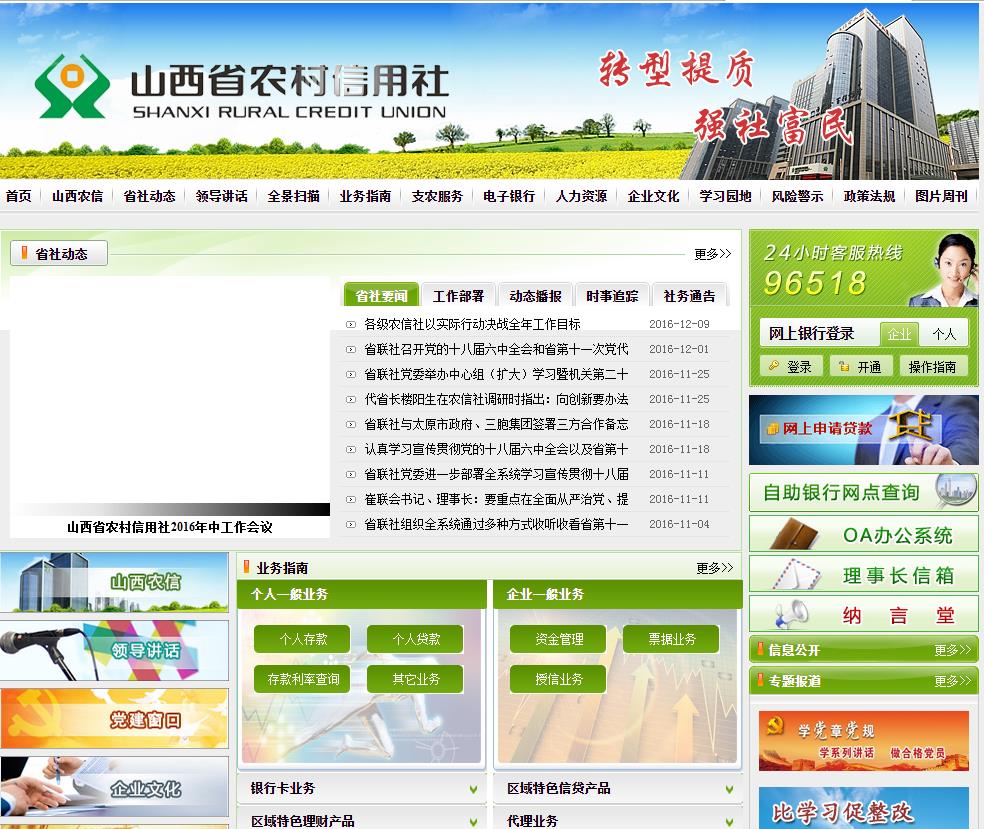Image resolution: width=984 pixels, height=829 pixels.
Task: Click bullet icon of 省联社召开党的十八届 news
Action: [351, 350]
